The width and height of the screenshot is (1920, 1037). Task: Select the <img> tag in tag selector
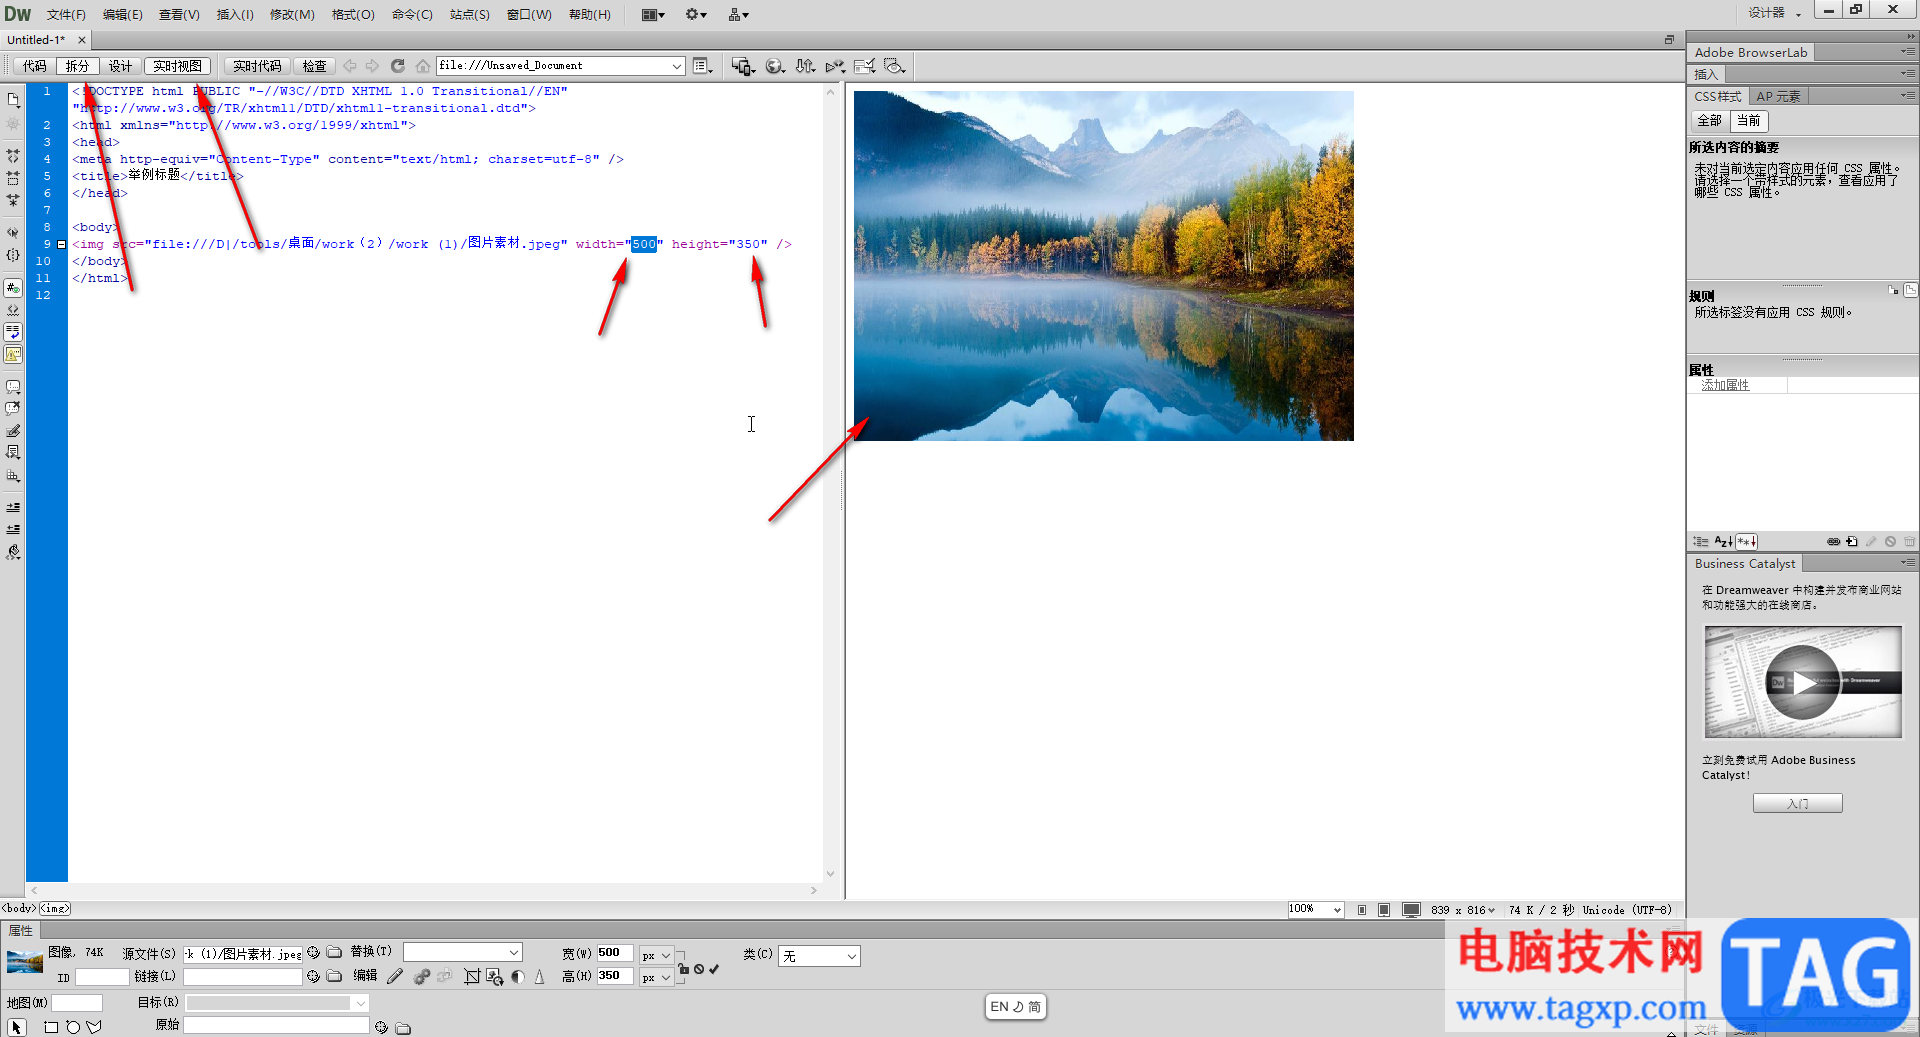[x=55, y=908]
